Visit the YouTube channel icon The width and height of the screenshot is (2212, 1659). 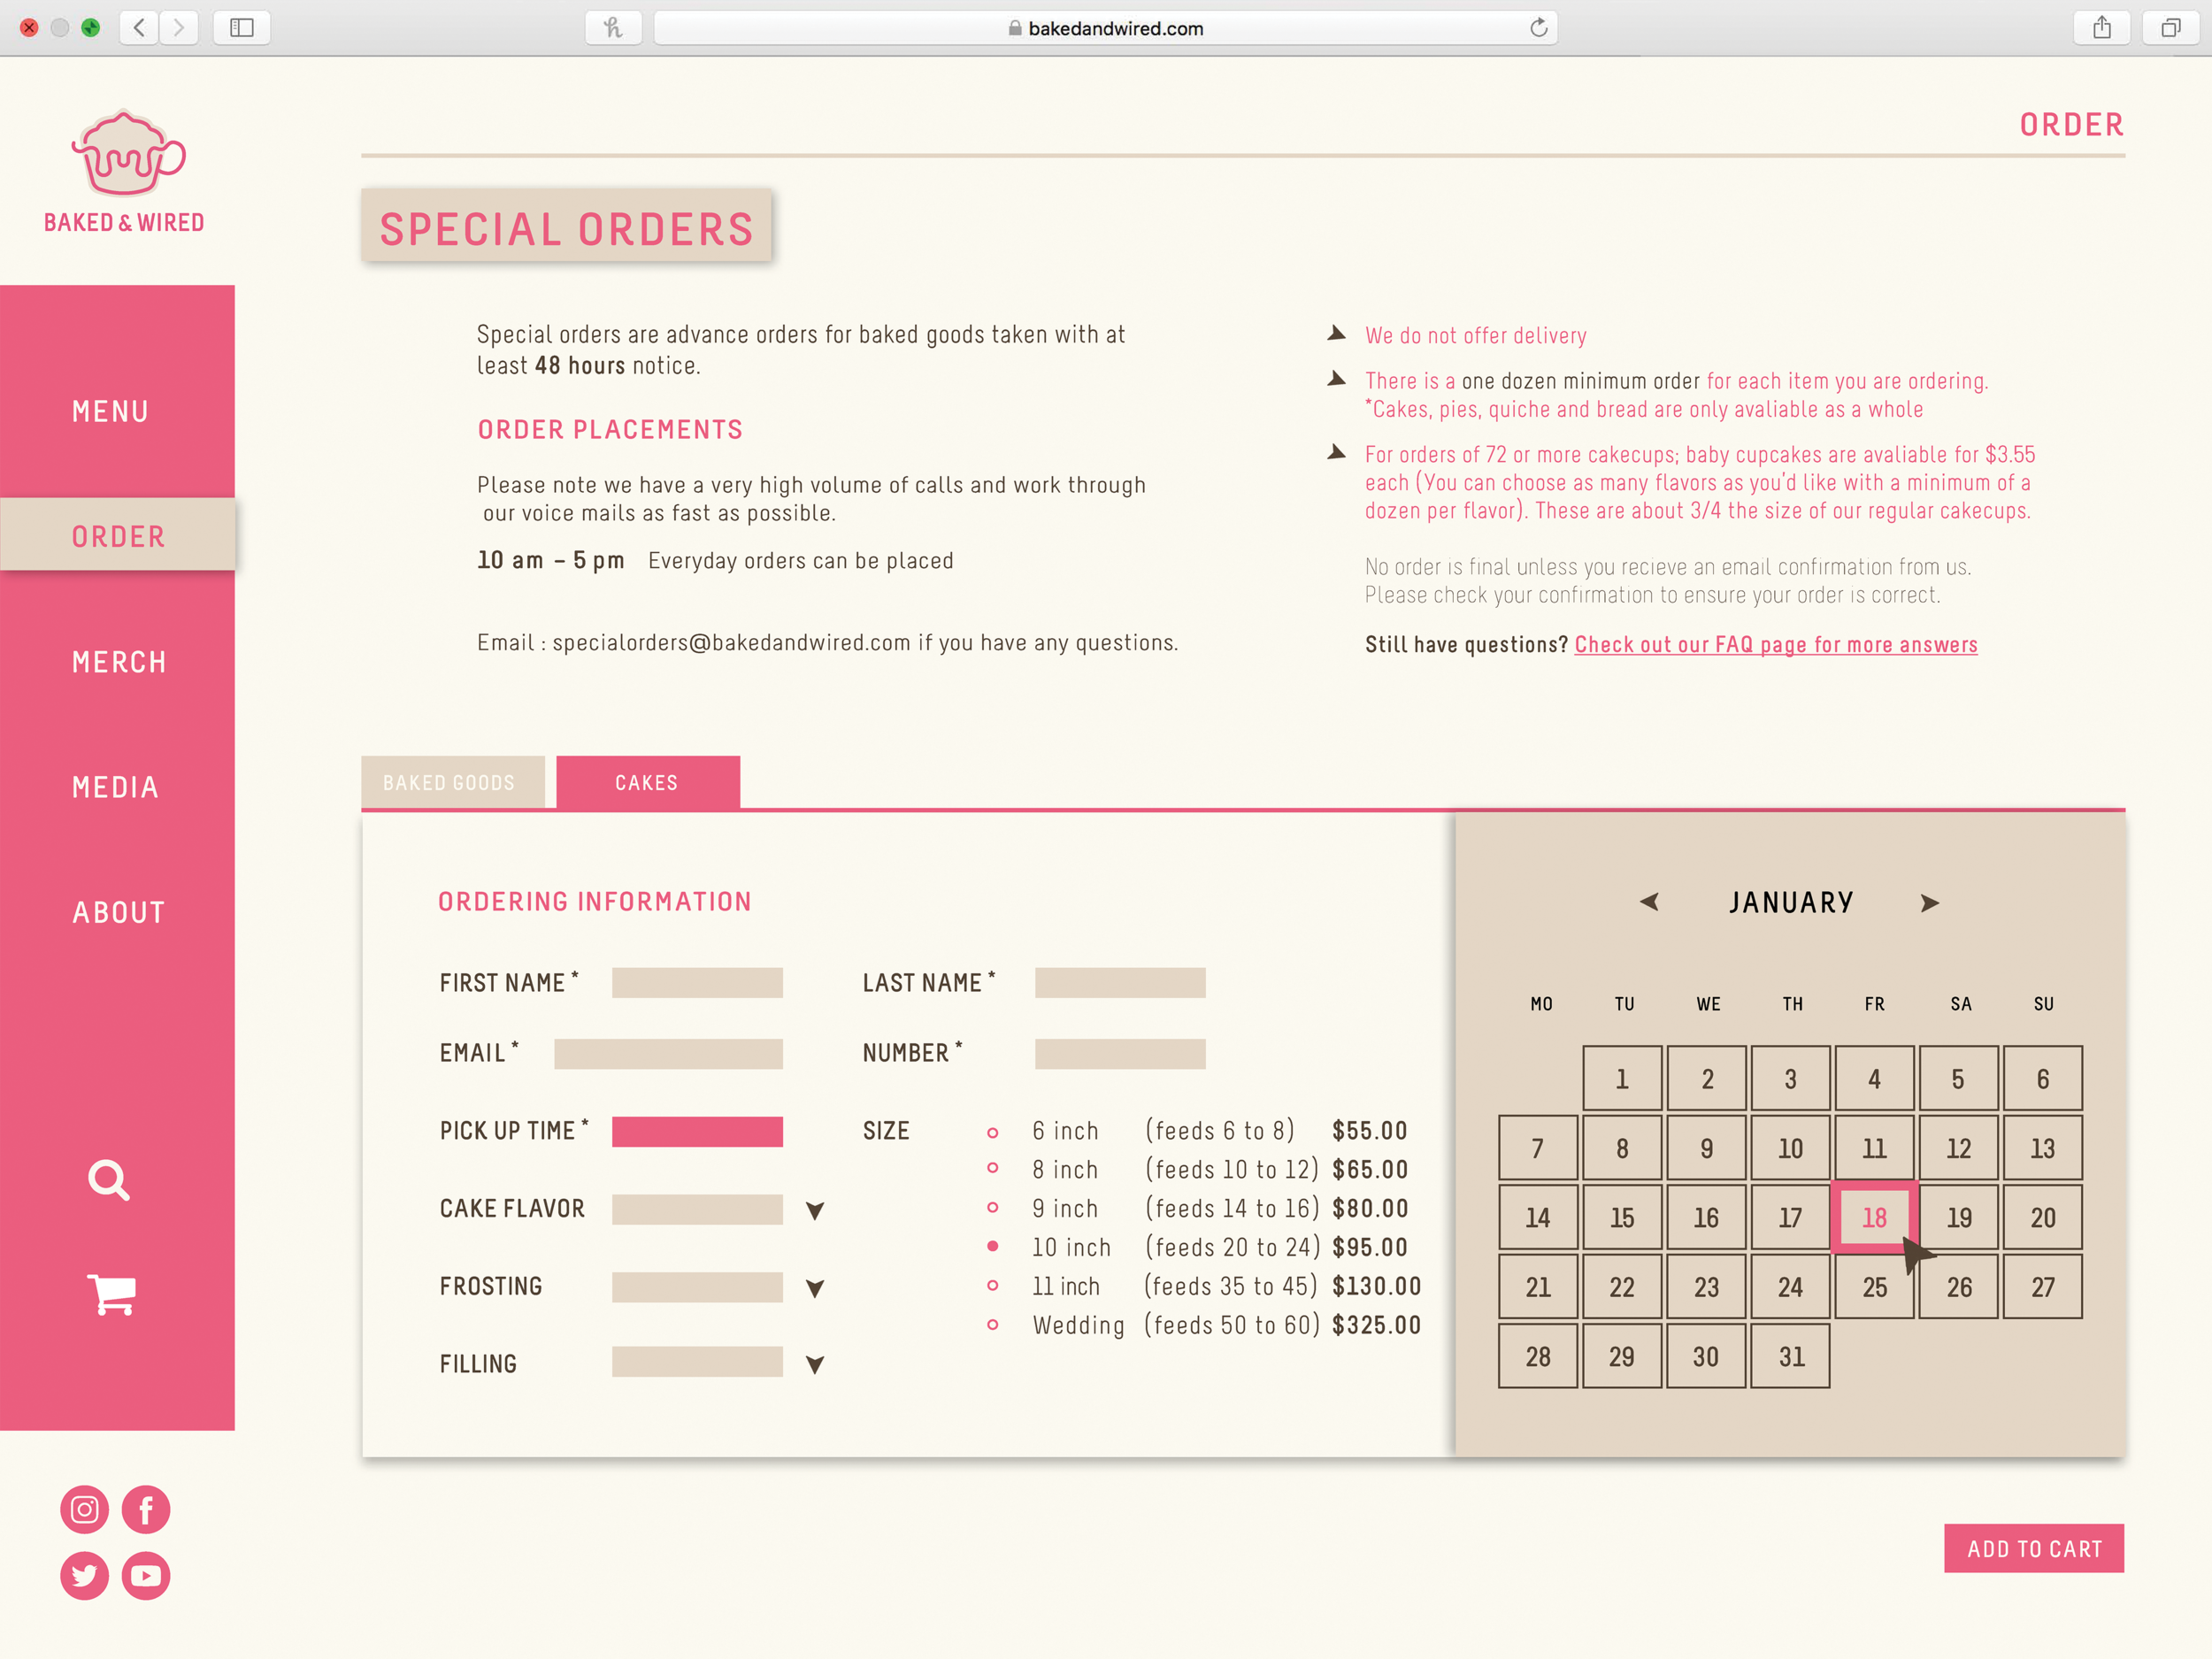coord(146,1575)
